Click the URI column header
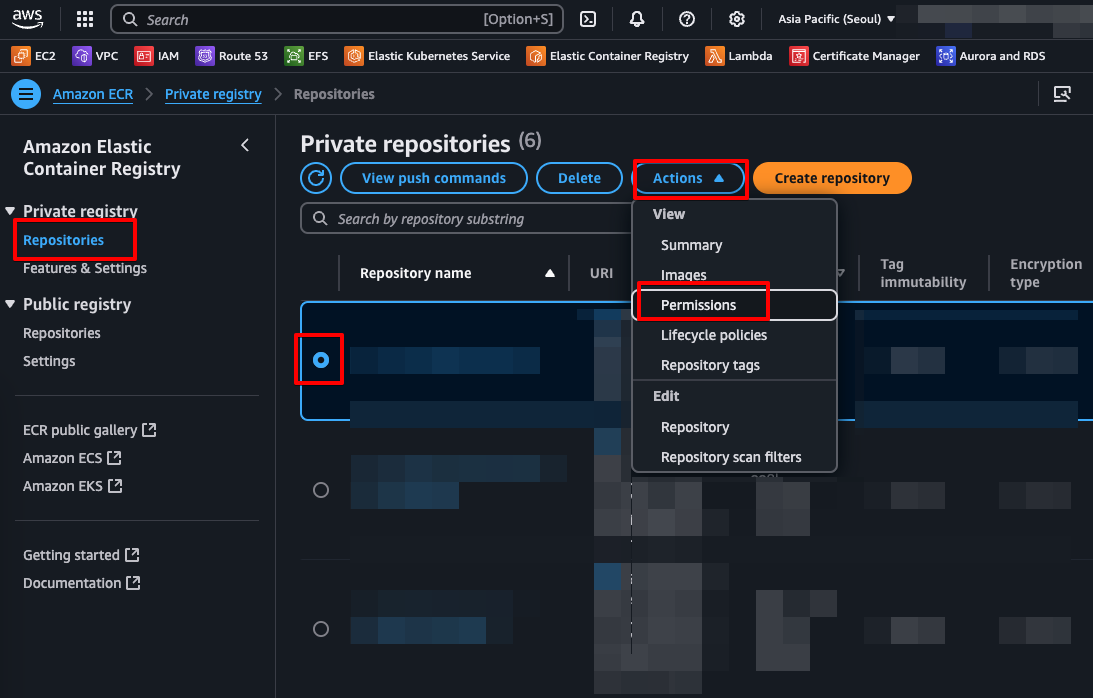 (602, 273)
